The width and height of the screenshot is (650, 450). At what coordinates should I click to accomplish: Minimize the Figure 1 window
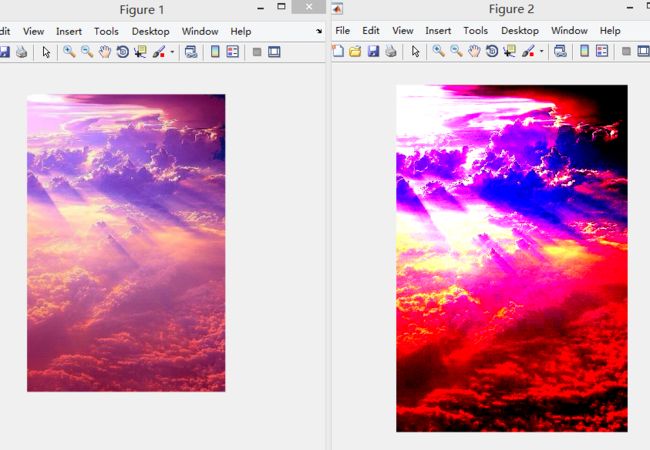(260, 8)
